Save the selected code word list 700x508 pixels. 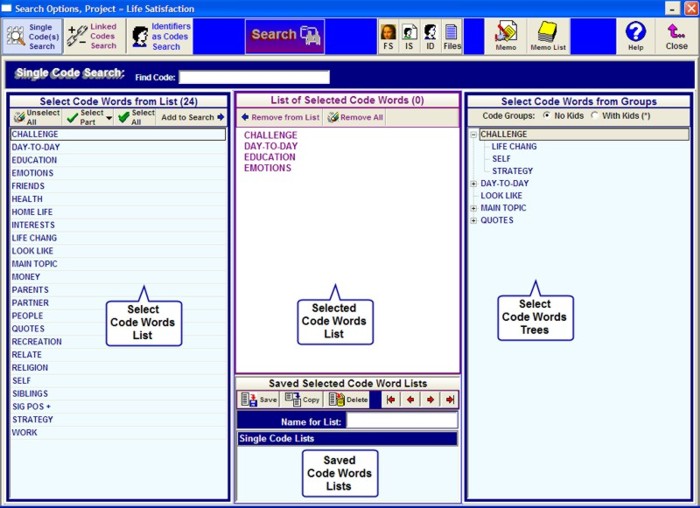point(259,399)
